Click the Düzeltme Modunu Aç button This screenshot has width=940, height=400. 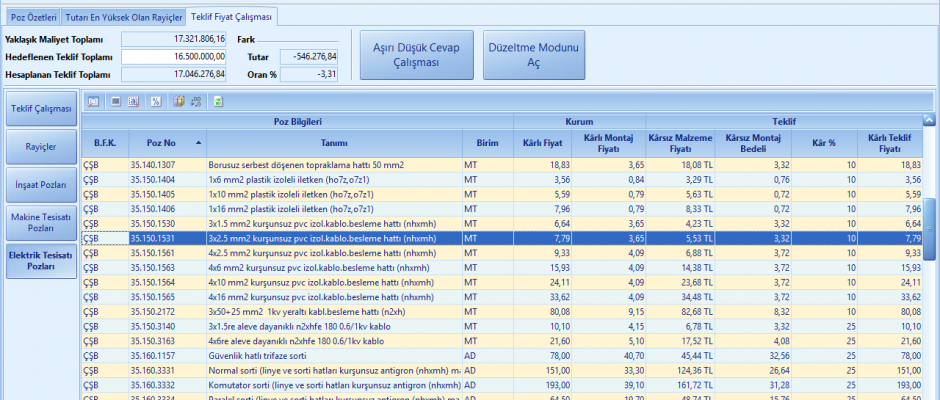tap(532, 55)
